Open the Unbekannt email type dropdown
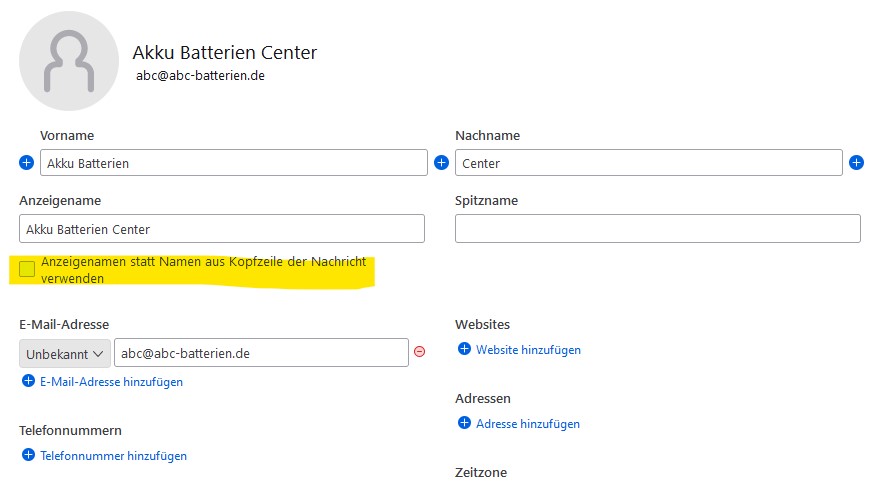Viewport: 879px width, 486px height. 65,353
